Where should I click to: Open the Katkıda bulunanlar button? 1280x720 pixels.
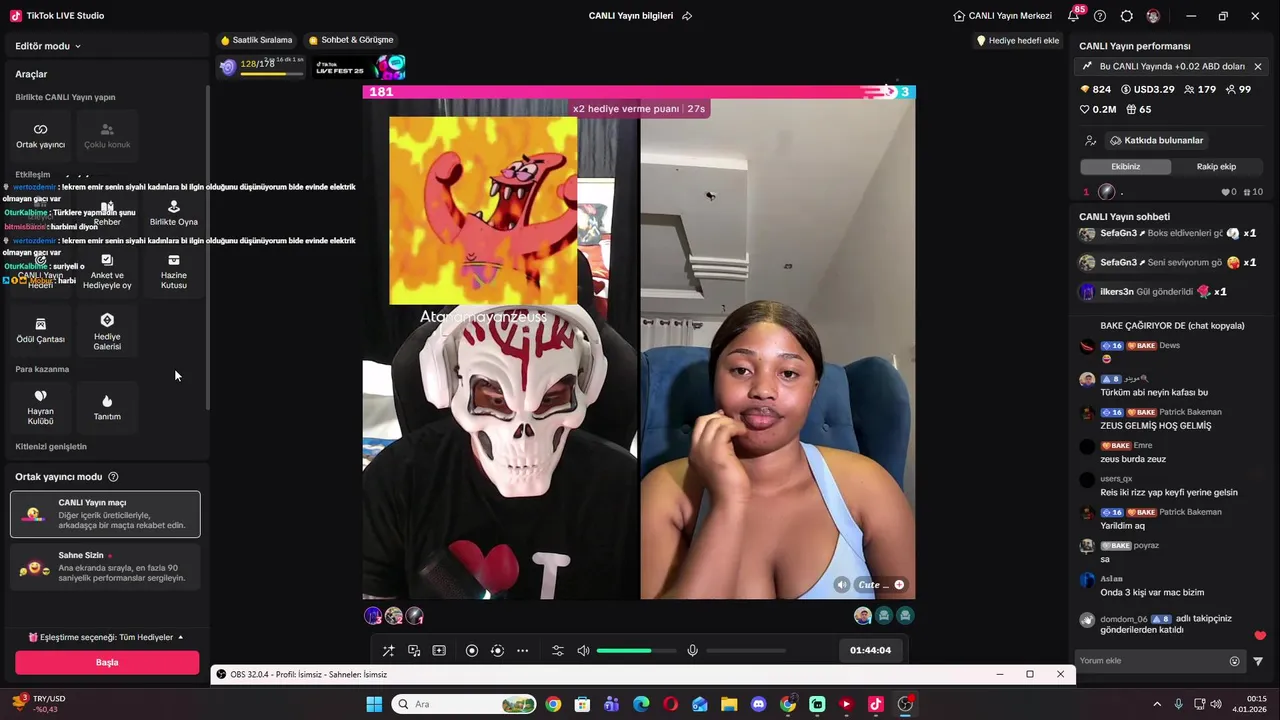(1157, 141)
